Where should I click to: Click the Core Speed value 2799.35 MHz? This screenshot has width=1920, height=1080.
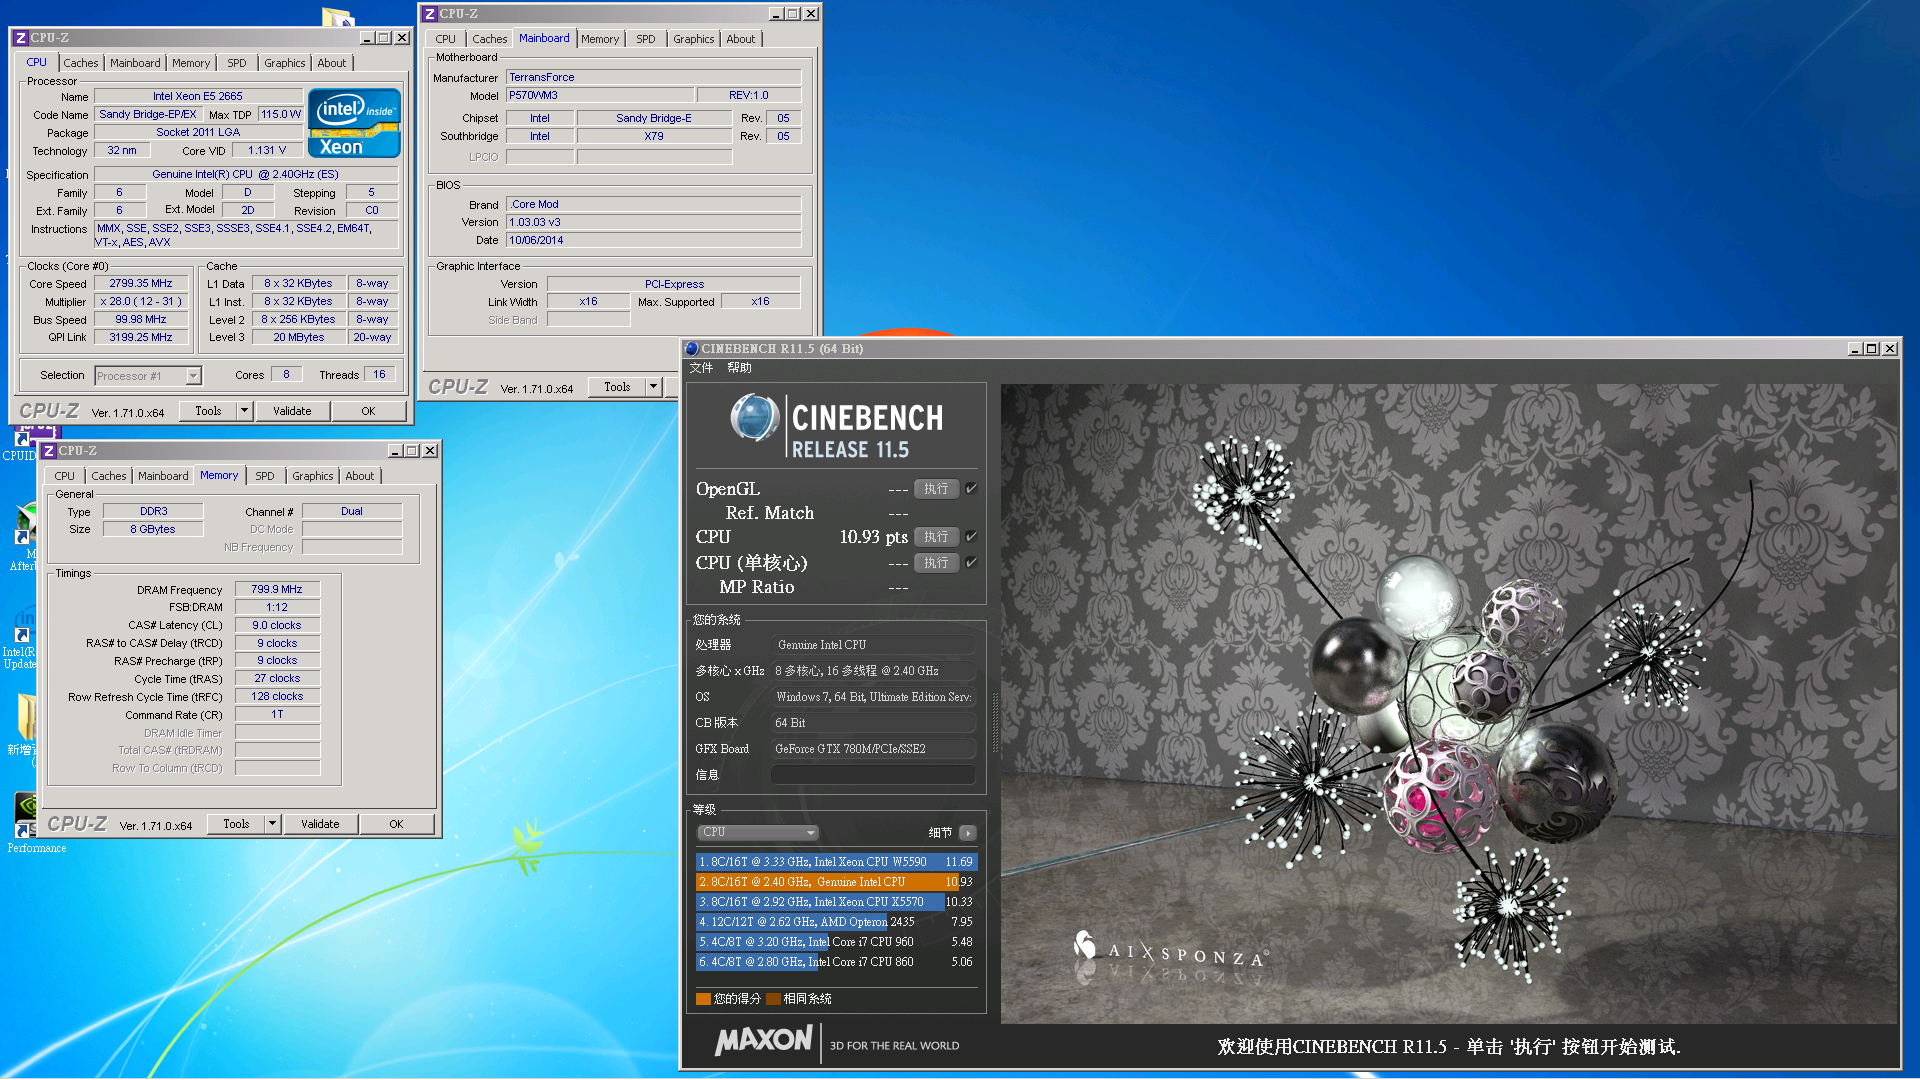[x=141, y=284]
